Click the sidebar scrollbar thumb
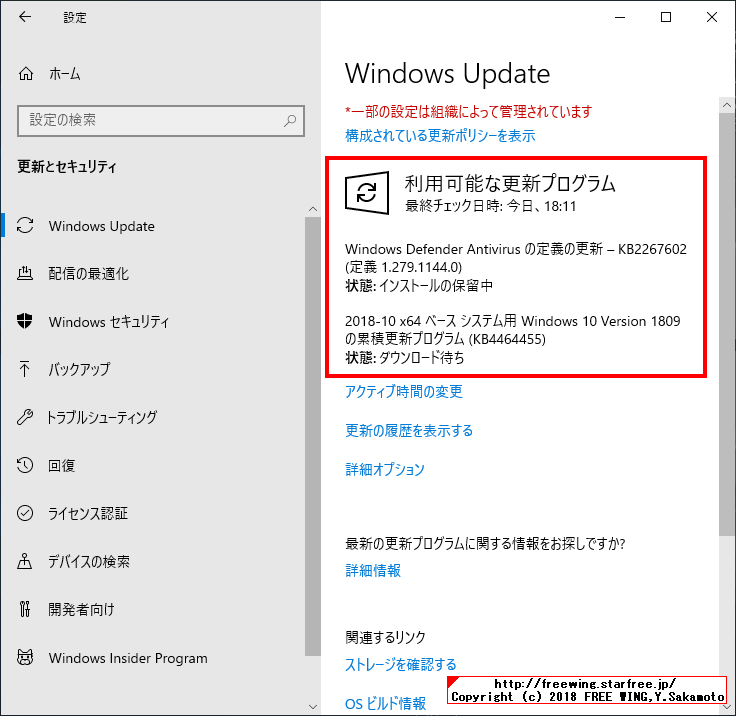The width and height of the screenshot is (736, 716). point(313,436)
